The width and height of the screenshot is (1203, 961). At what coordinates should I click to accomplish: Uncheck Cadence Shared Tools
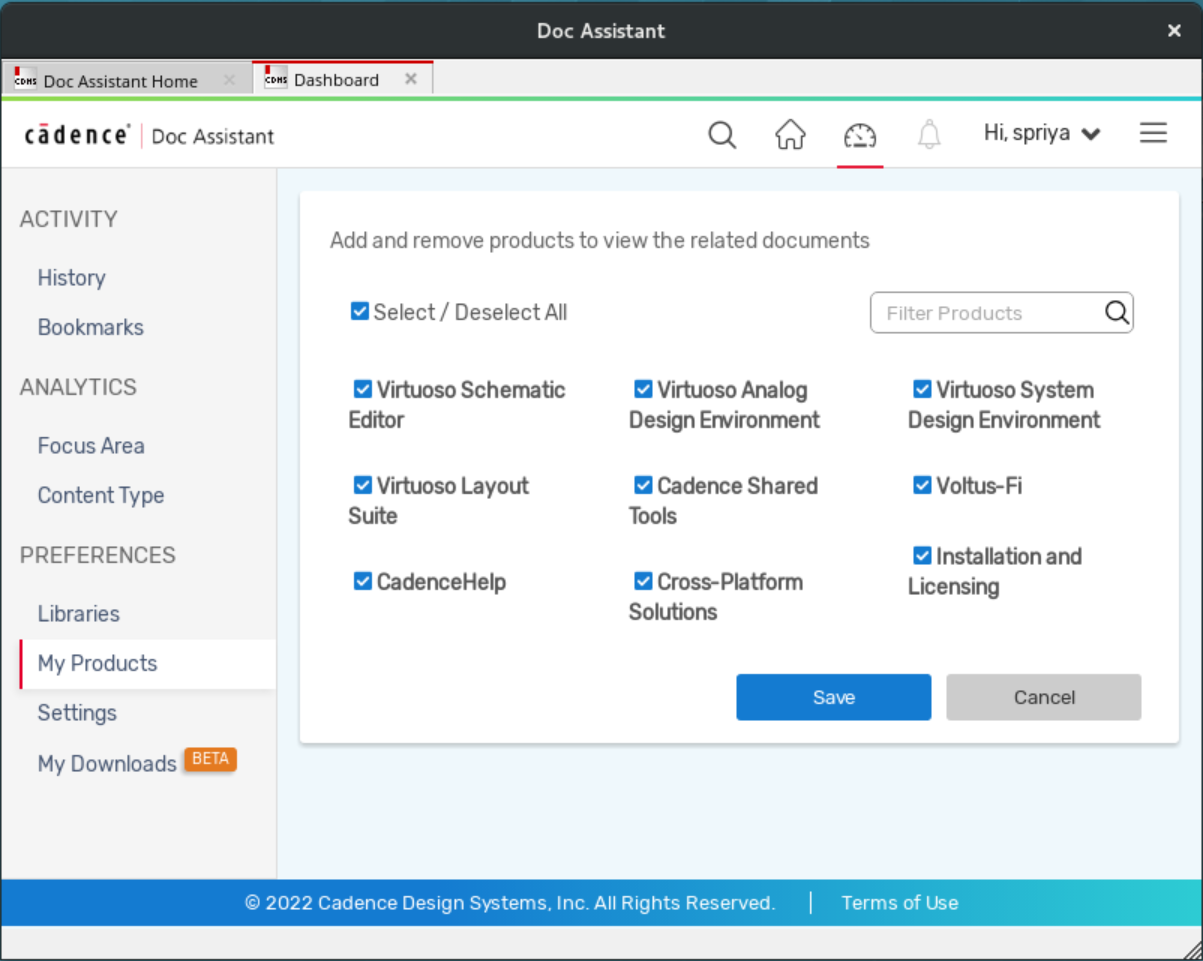(x=643, y=484)
